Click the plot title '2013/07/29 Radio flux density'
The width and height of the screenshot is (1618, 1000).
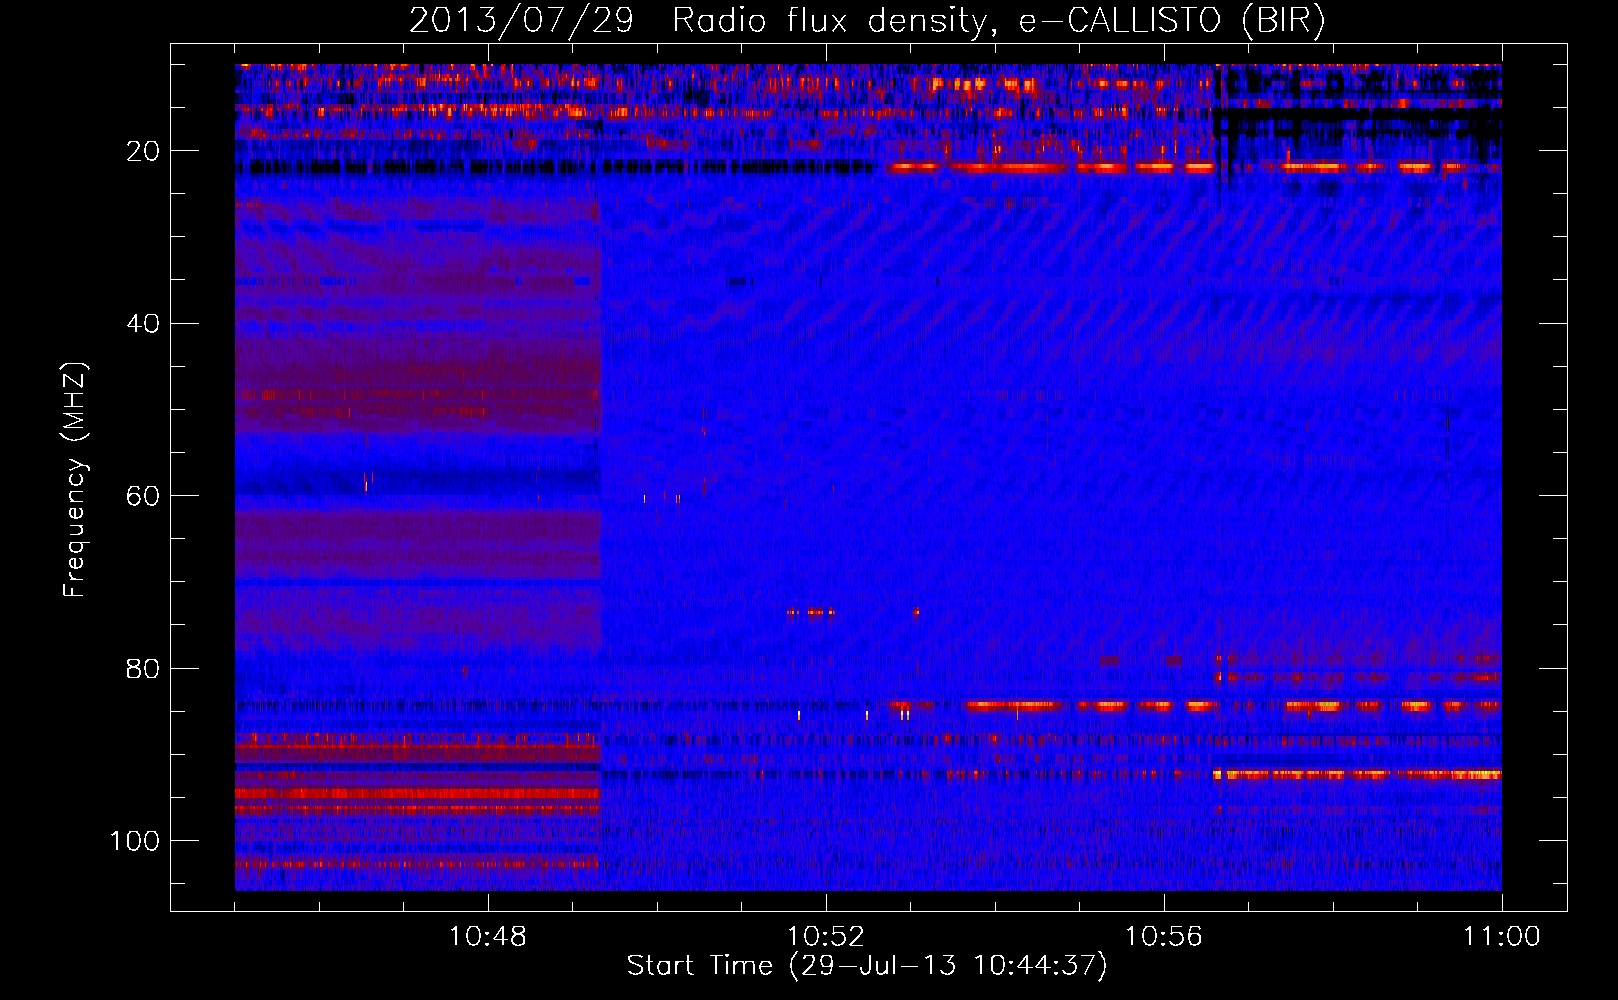pos(867,20)
